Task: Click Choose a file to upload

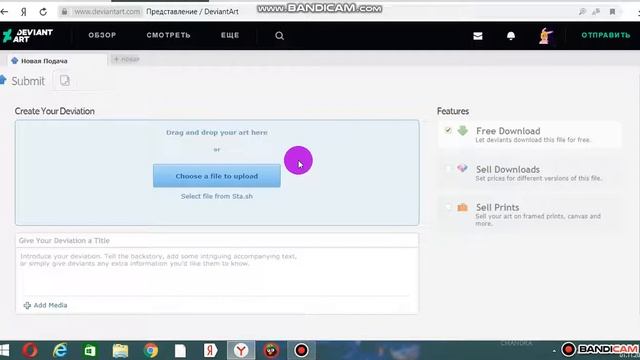Action: pyautogui.click(x=217, y=176)
